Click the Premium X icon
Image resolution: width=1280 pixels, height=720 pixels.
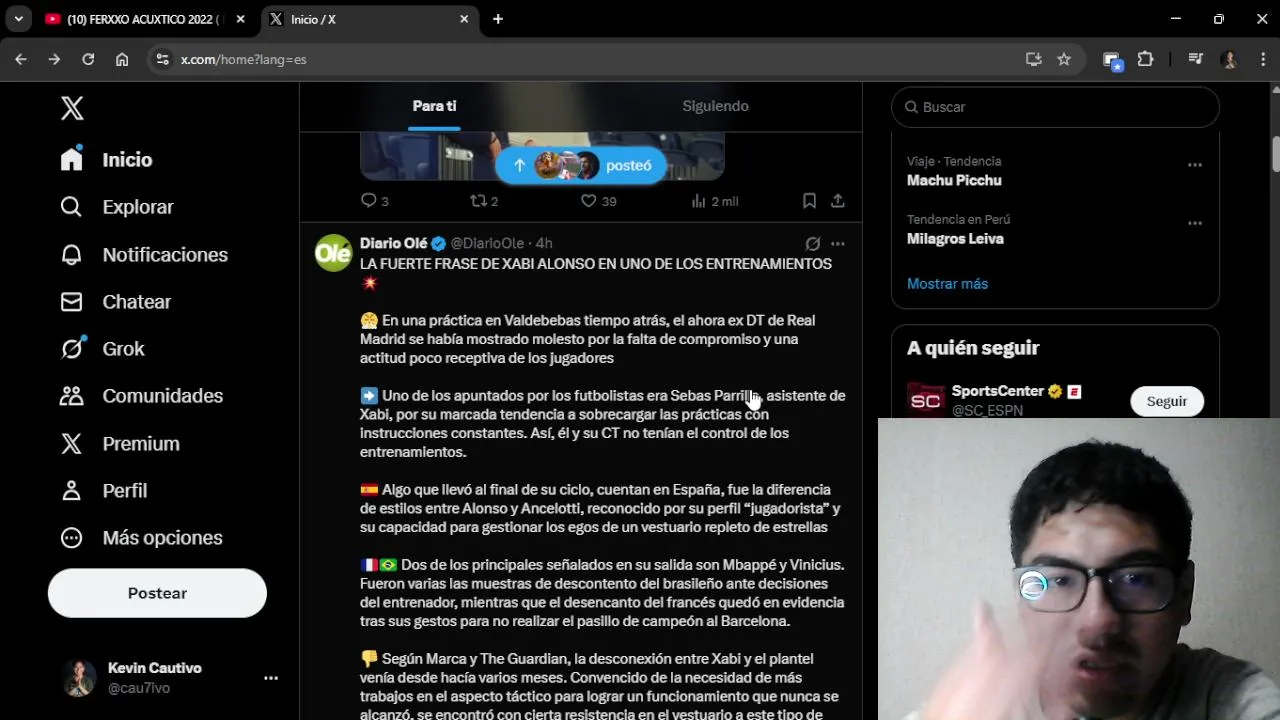point(71,444)
